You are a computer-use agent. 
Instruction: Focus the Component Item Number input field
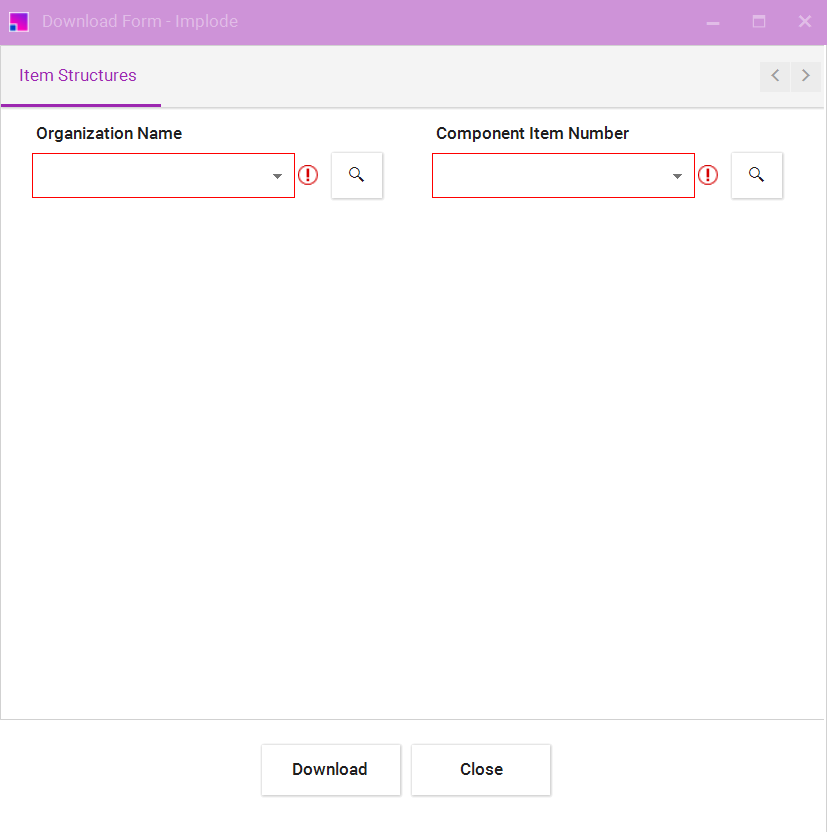coord(550,176)
